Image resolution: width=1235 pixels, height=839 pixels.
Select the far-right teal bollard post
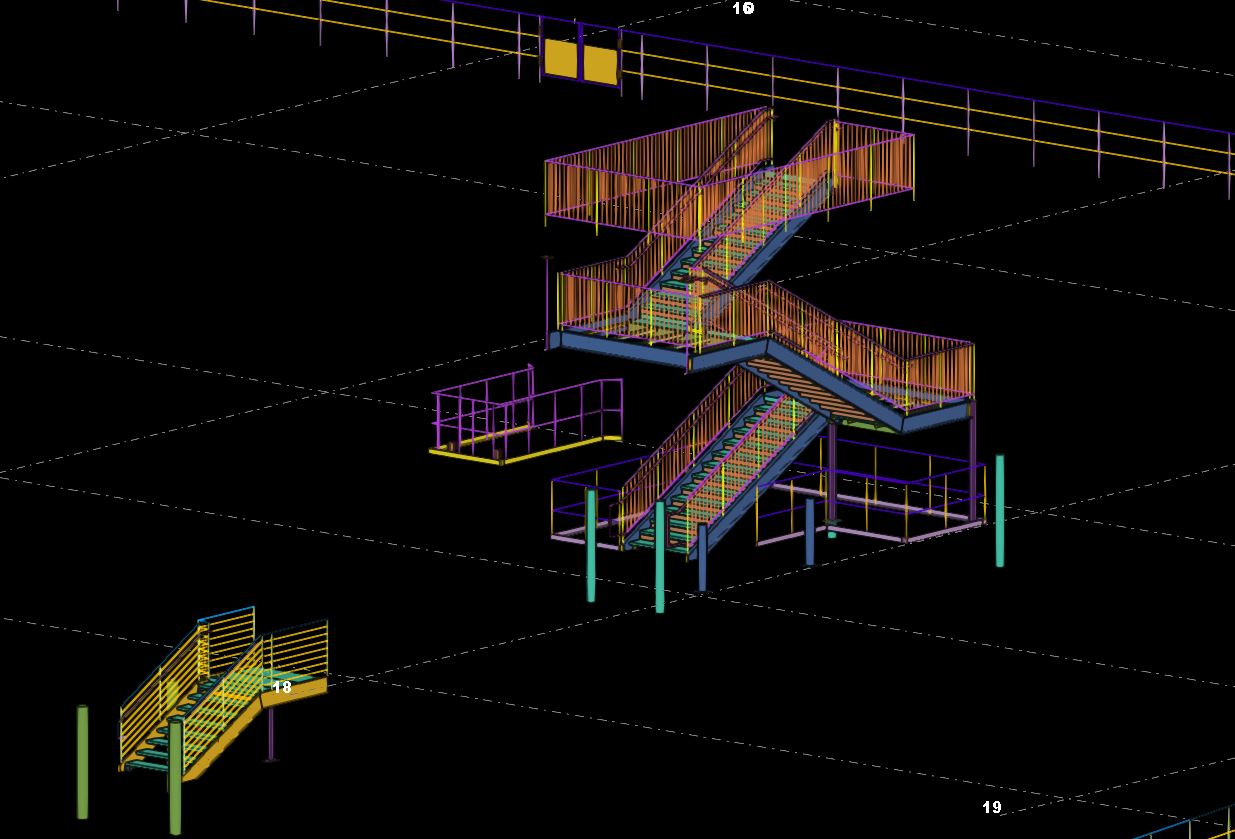(999, 510)
